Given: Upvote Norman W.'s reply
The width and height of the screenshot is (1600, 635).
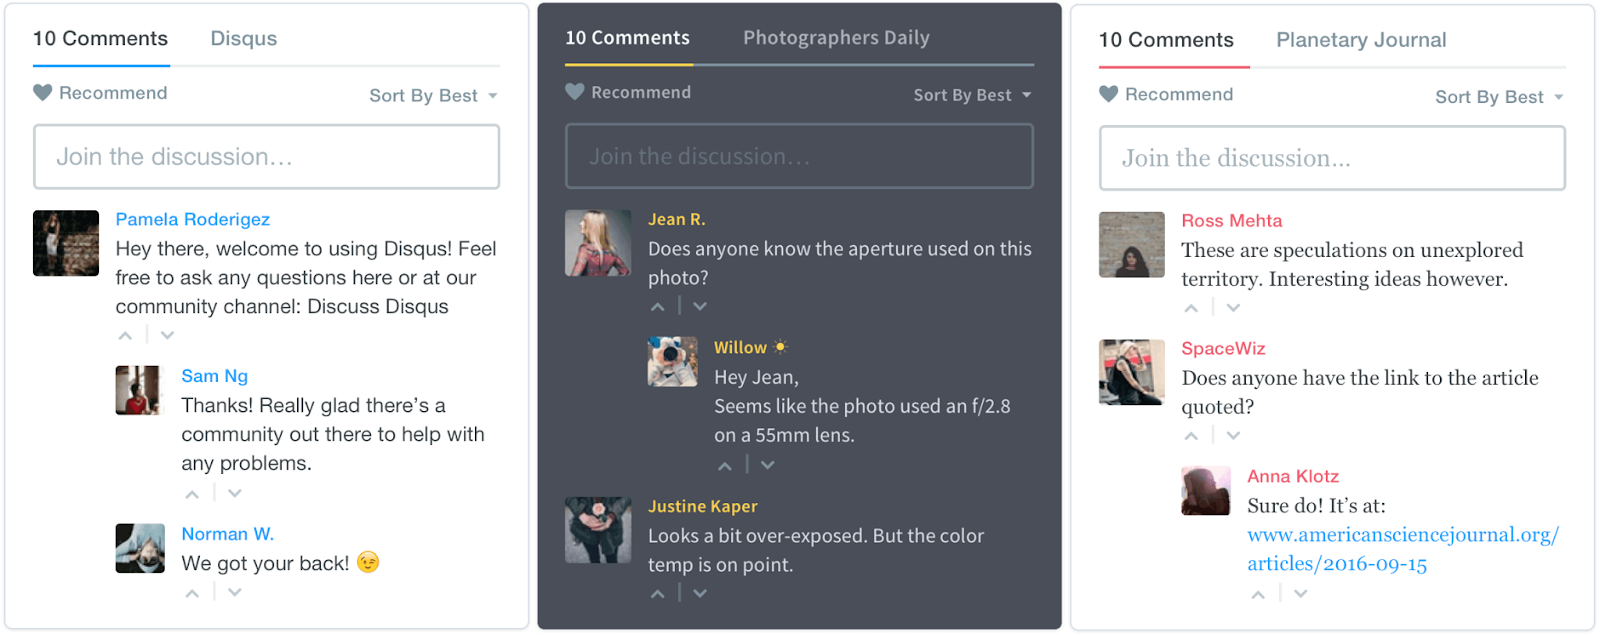Looking at the screenshot, I should [x=191, y=592].
